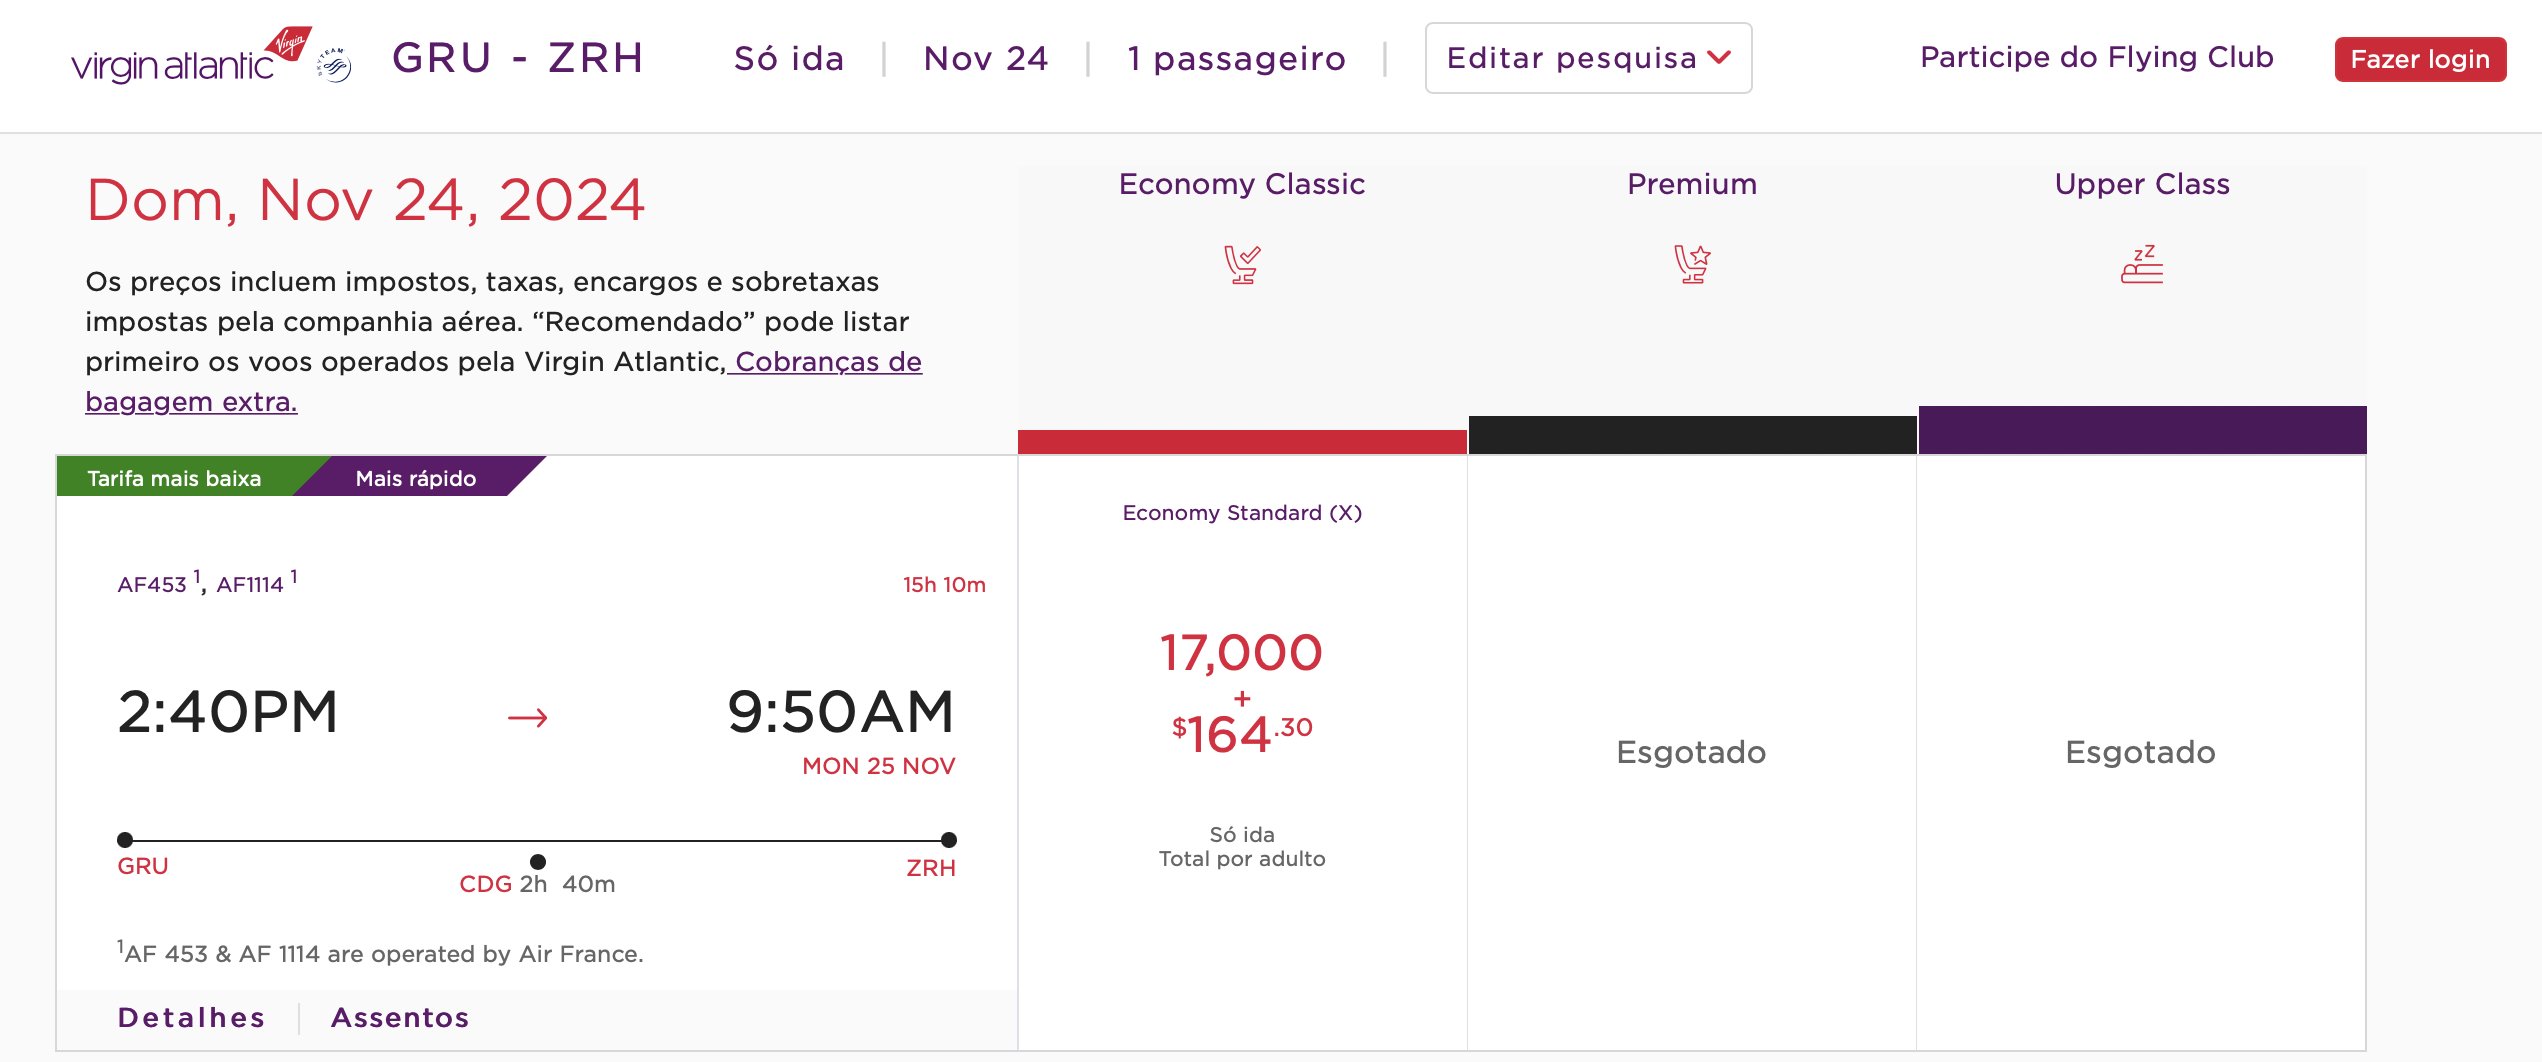This screenshot has height=1062, width=2542.
Task: Click the purple Upper Class color bar
Action: coord(2142,430)
